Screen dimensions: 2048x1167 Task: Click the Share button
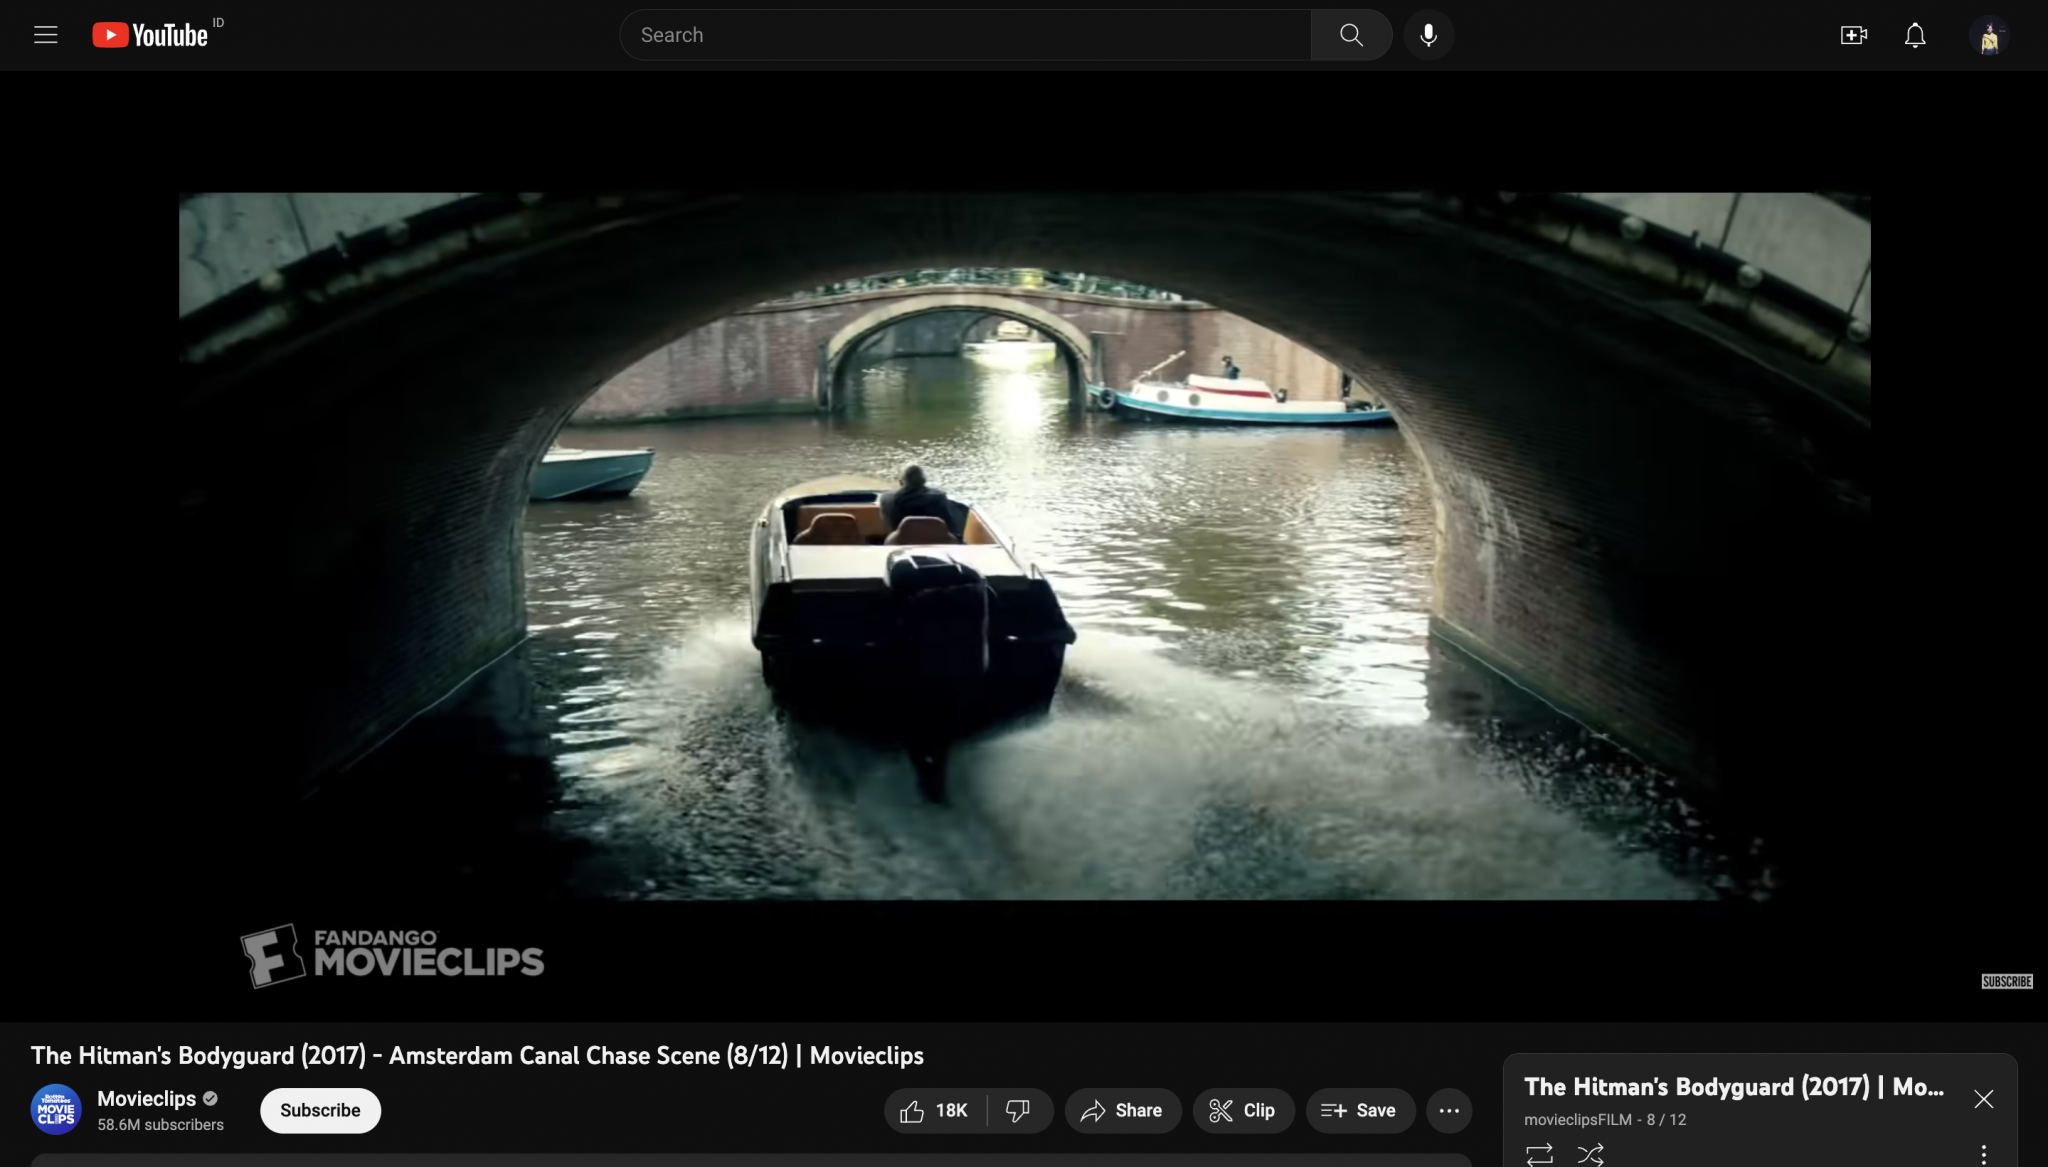[x=1122, y=1110]
